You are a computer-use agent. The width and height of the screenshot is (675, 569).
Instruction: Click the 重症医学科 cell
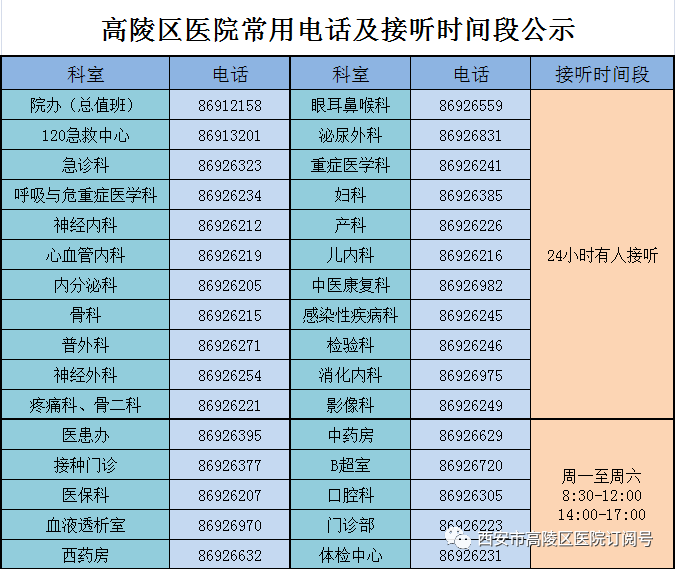pyautogui.click(x=350, y=165)
